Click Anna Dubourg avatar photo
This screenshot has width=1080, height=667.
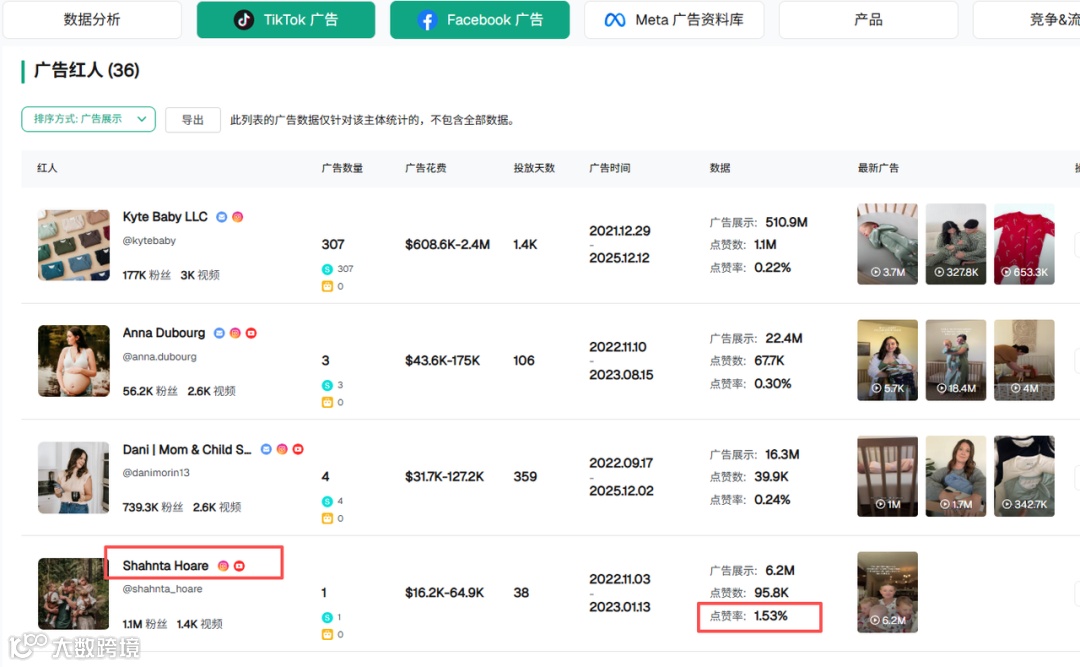click(x=74, y=361)
